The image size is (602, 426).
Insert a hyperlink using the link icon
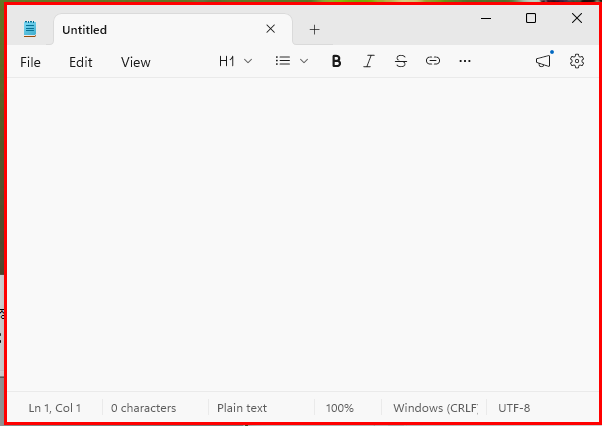pyautogui.click(x=433, y=61)
